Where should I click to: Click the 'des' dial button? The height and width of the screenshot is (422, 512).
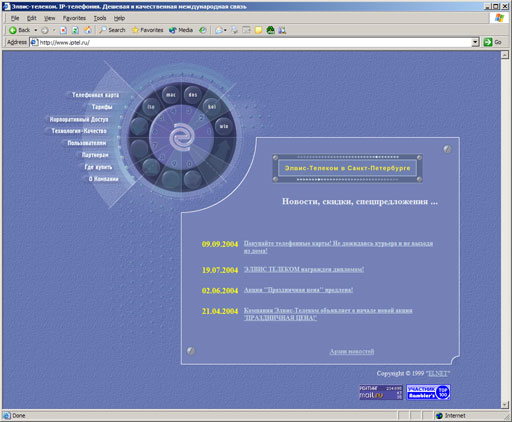click(193, 95)
